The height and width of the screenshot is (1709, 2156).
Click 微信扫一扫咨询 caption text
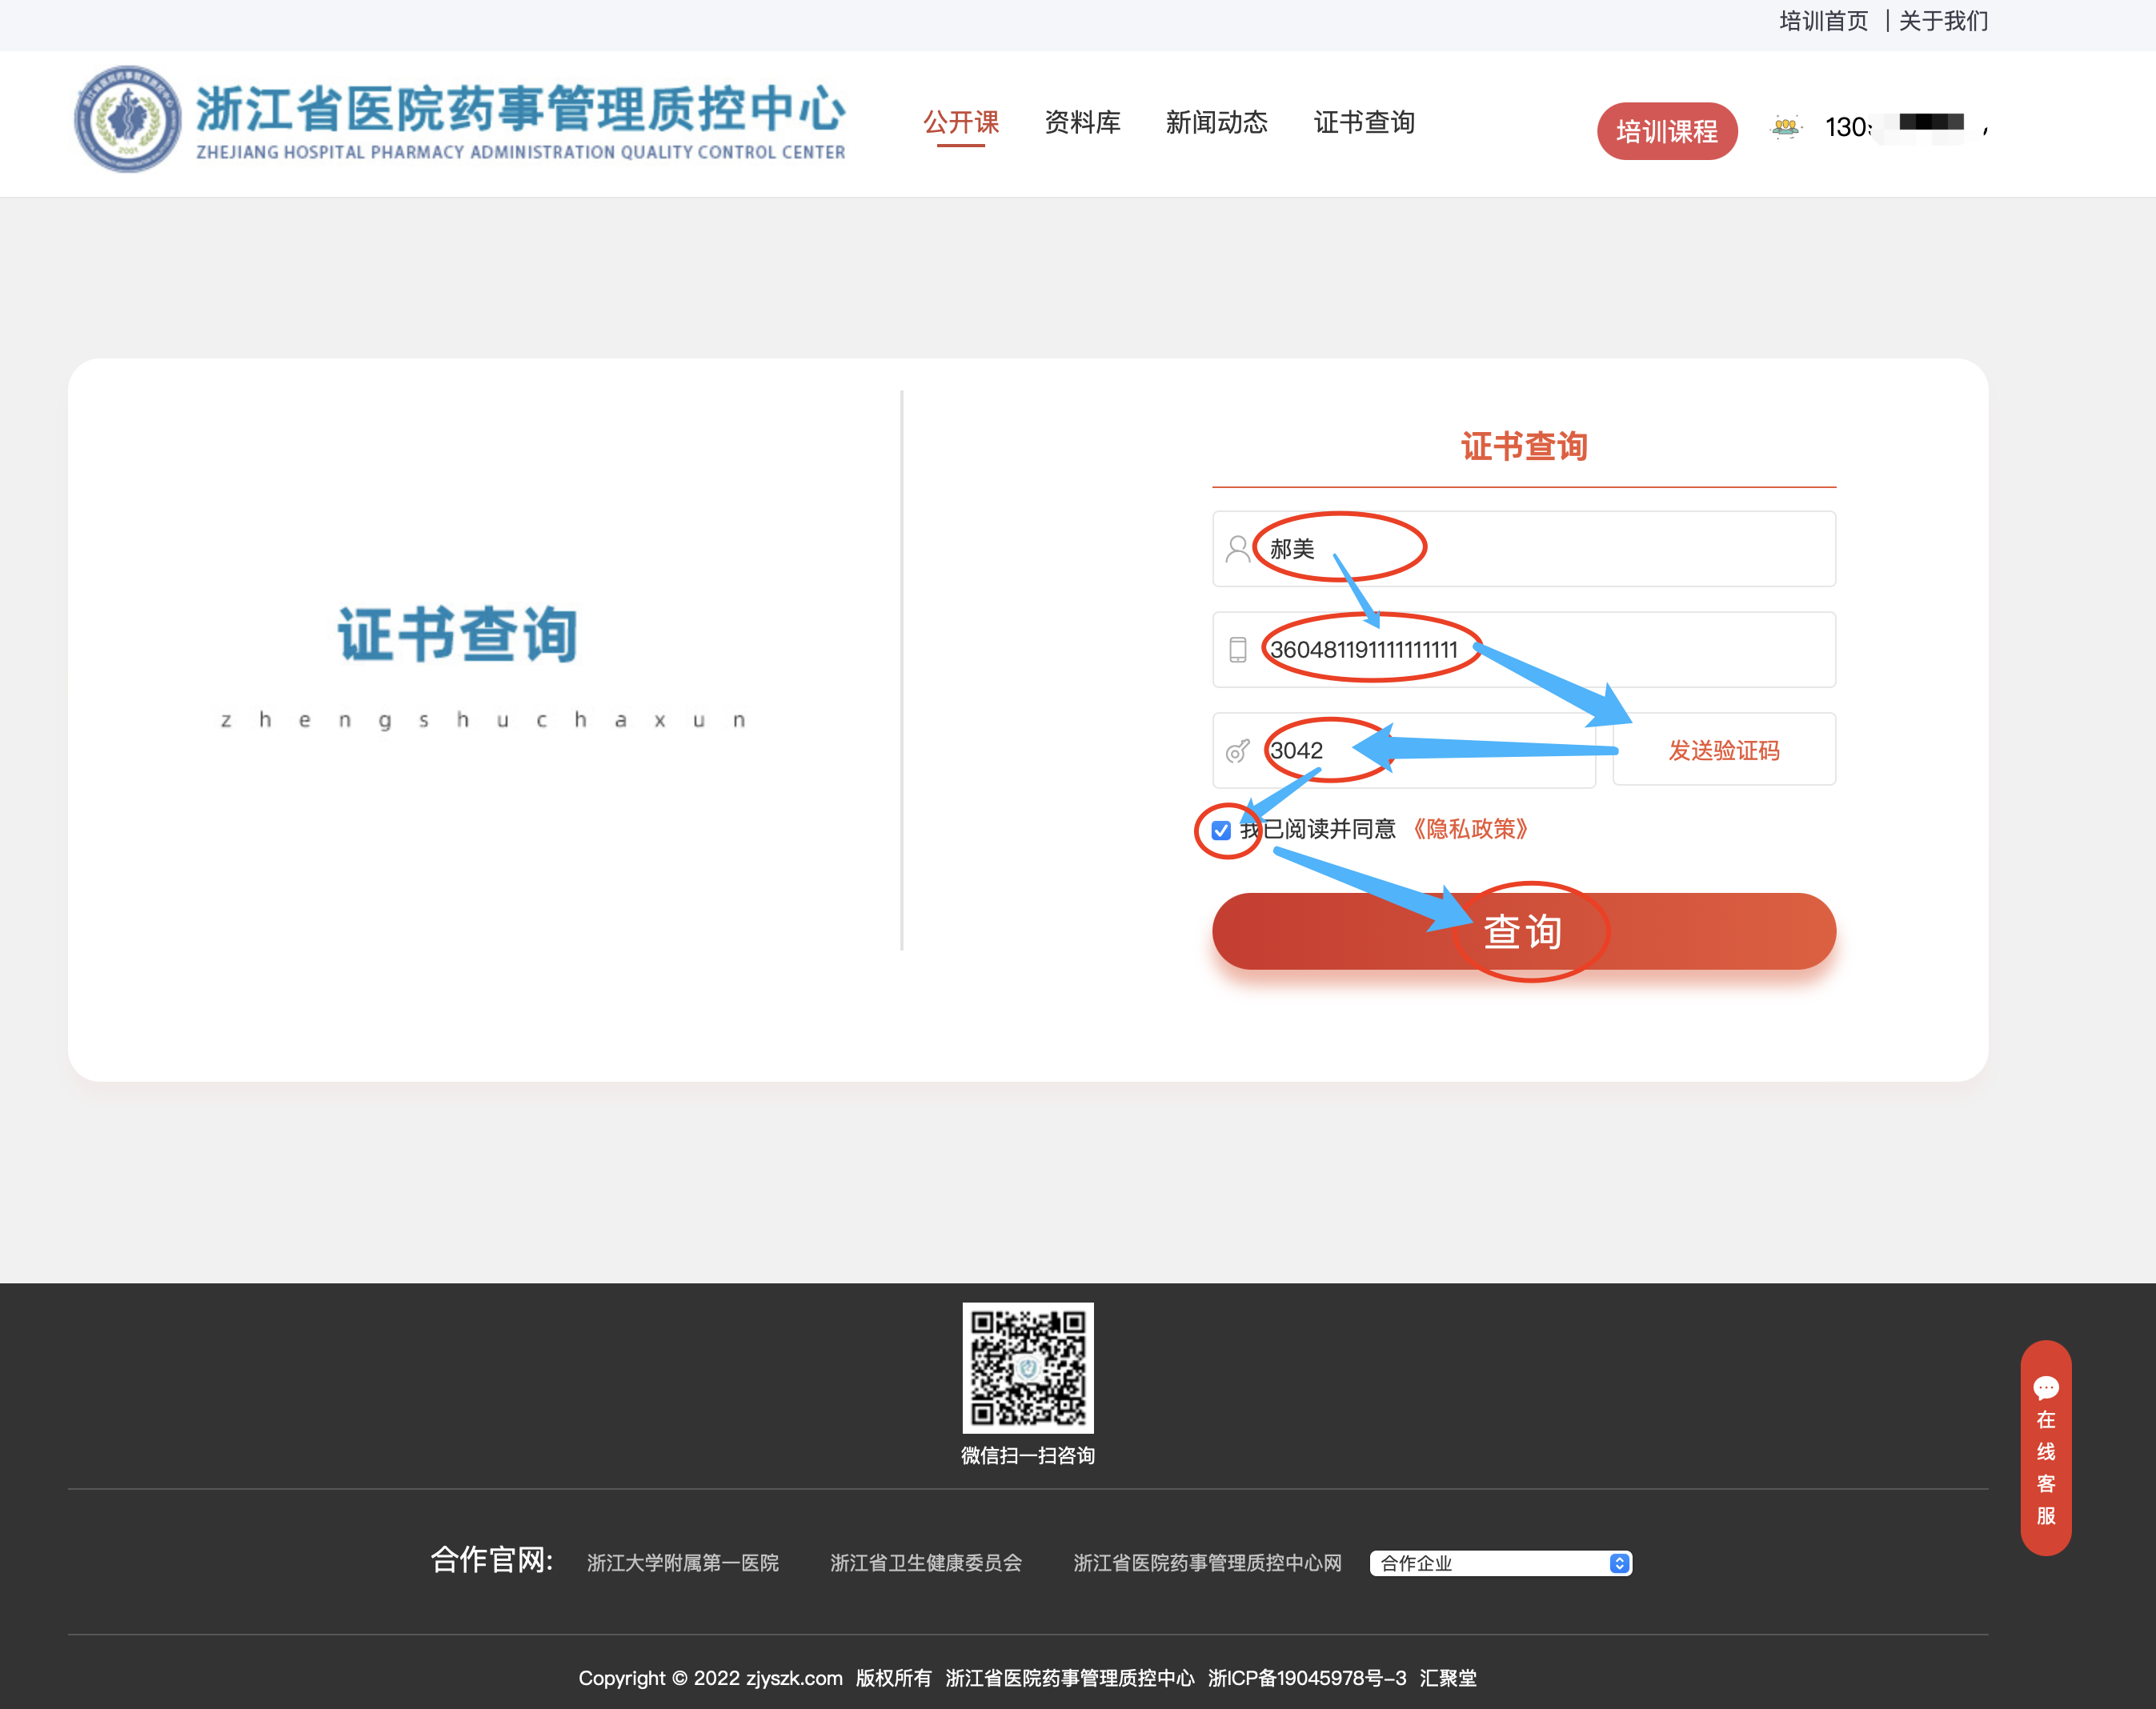(x=1028, y=1456)
